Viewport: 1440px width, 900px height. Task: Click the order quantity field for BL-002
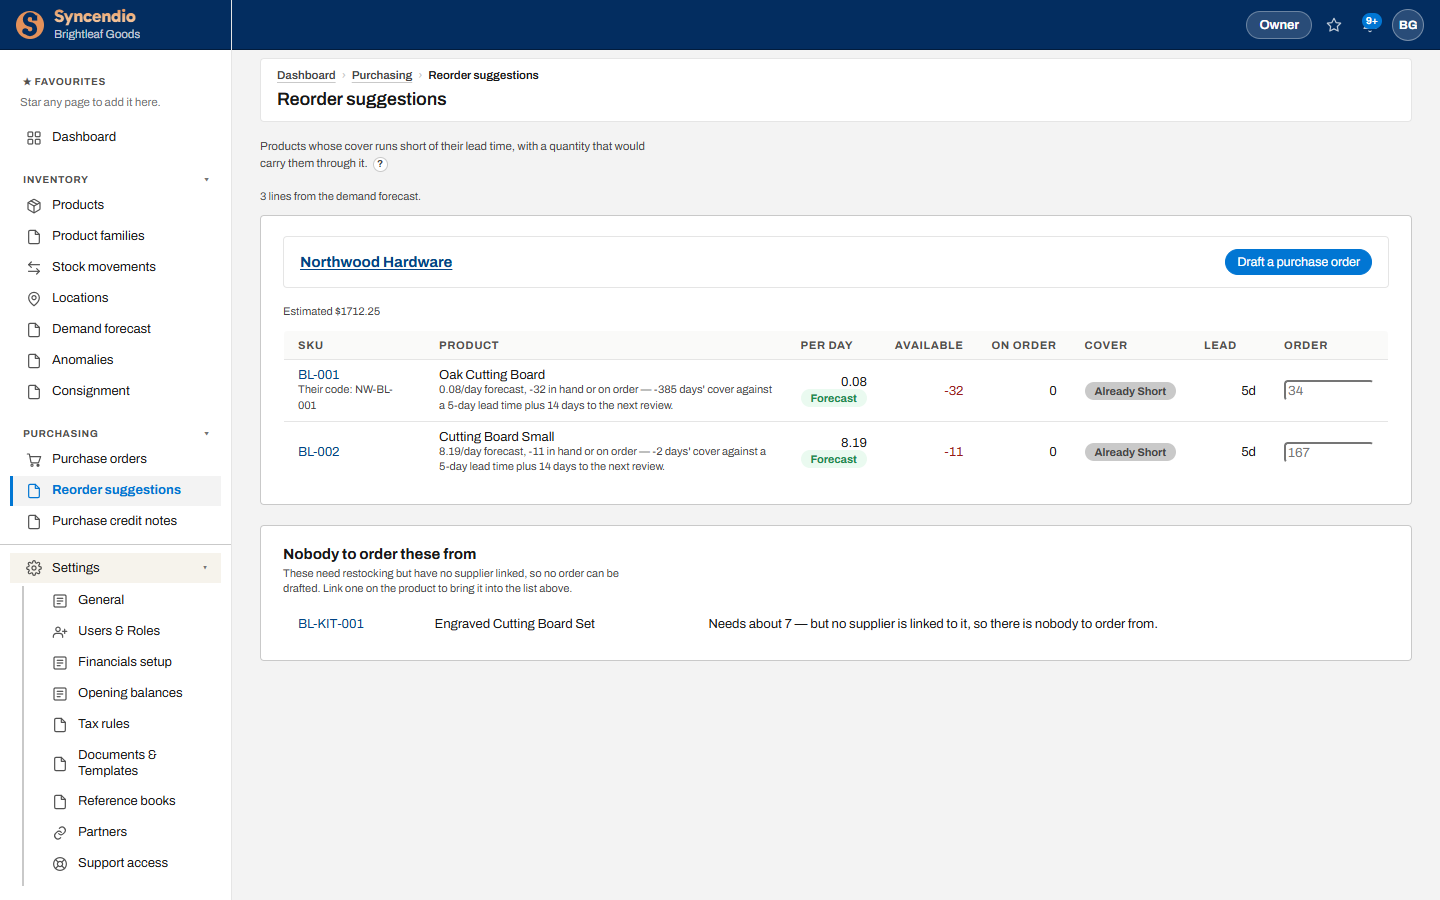click(1328, 452)
